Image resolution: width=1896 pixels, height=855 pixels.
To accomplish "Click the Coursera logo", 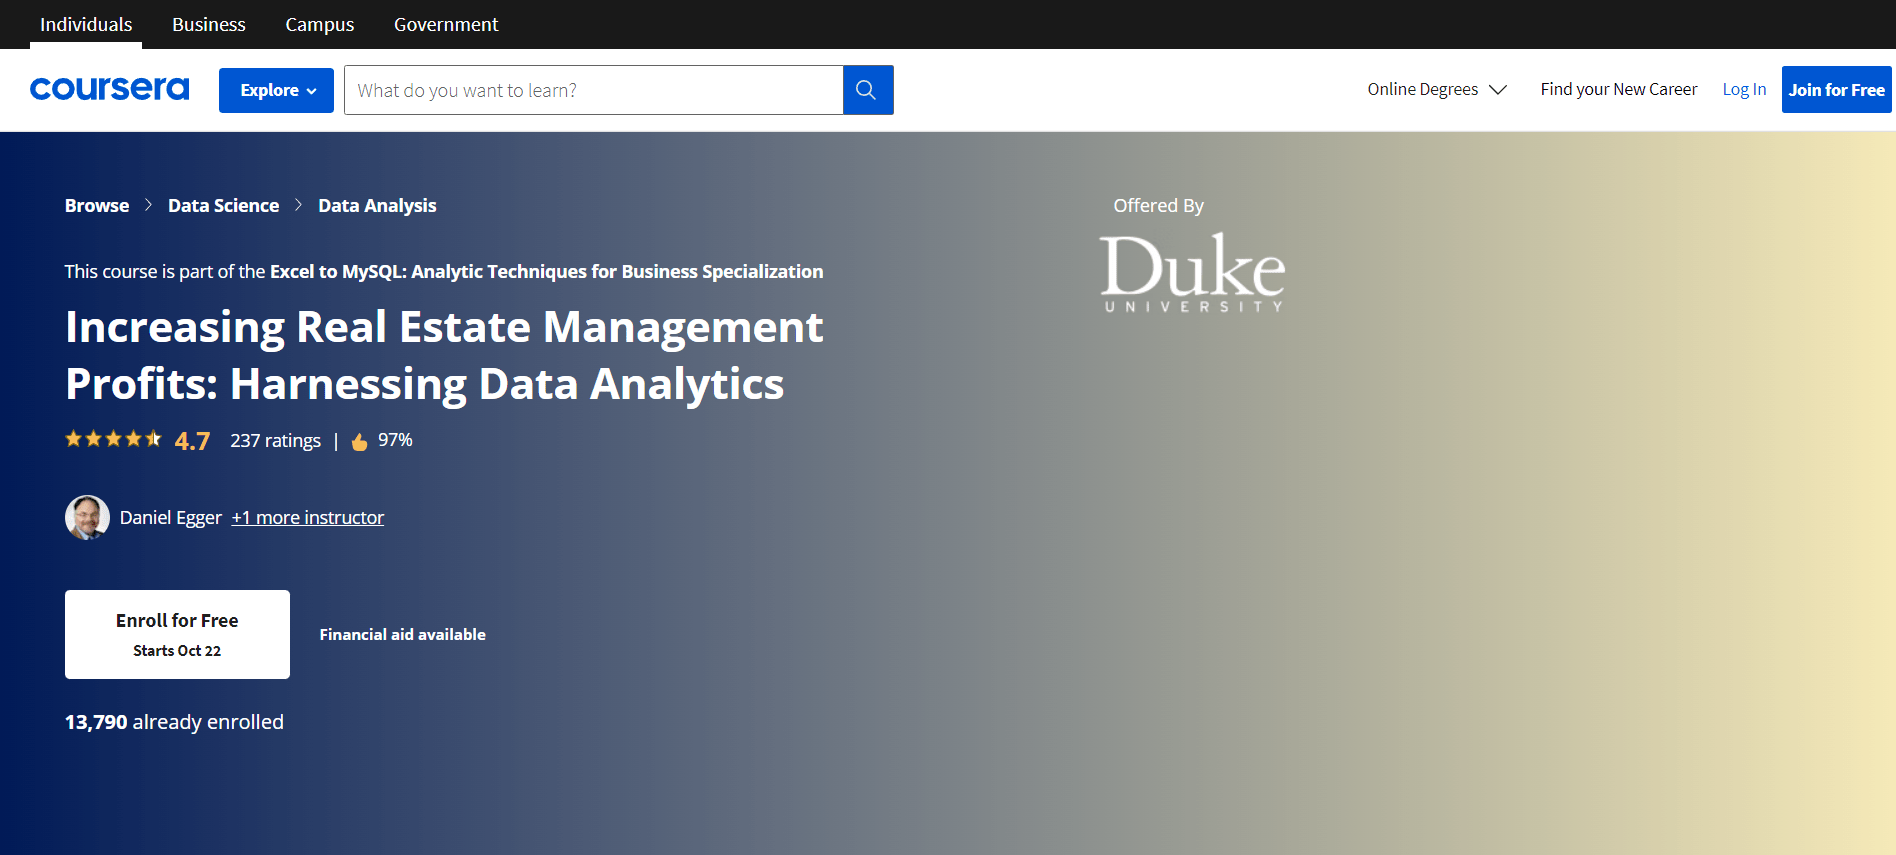I will (109, 89).
